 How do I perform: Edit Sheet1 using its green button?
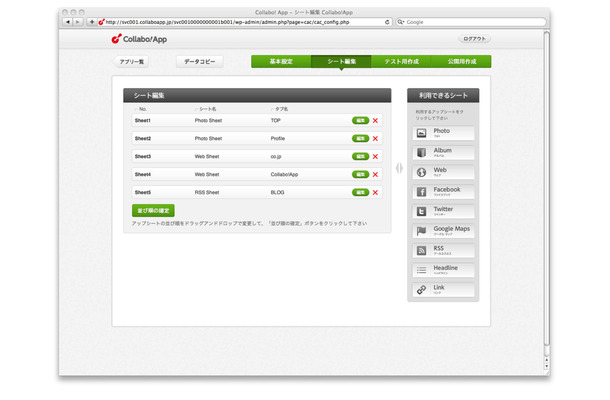coord(361,121)
